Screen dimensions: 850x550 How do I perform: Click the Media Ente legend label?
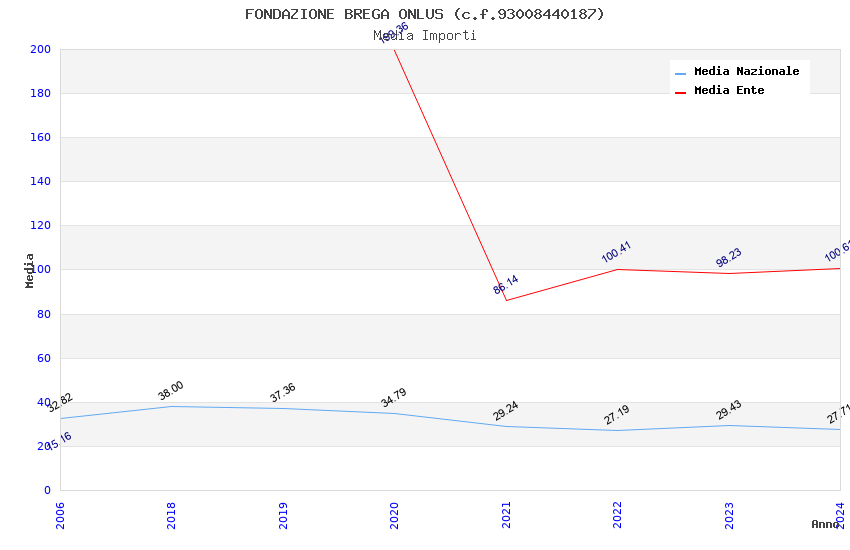729,90
